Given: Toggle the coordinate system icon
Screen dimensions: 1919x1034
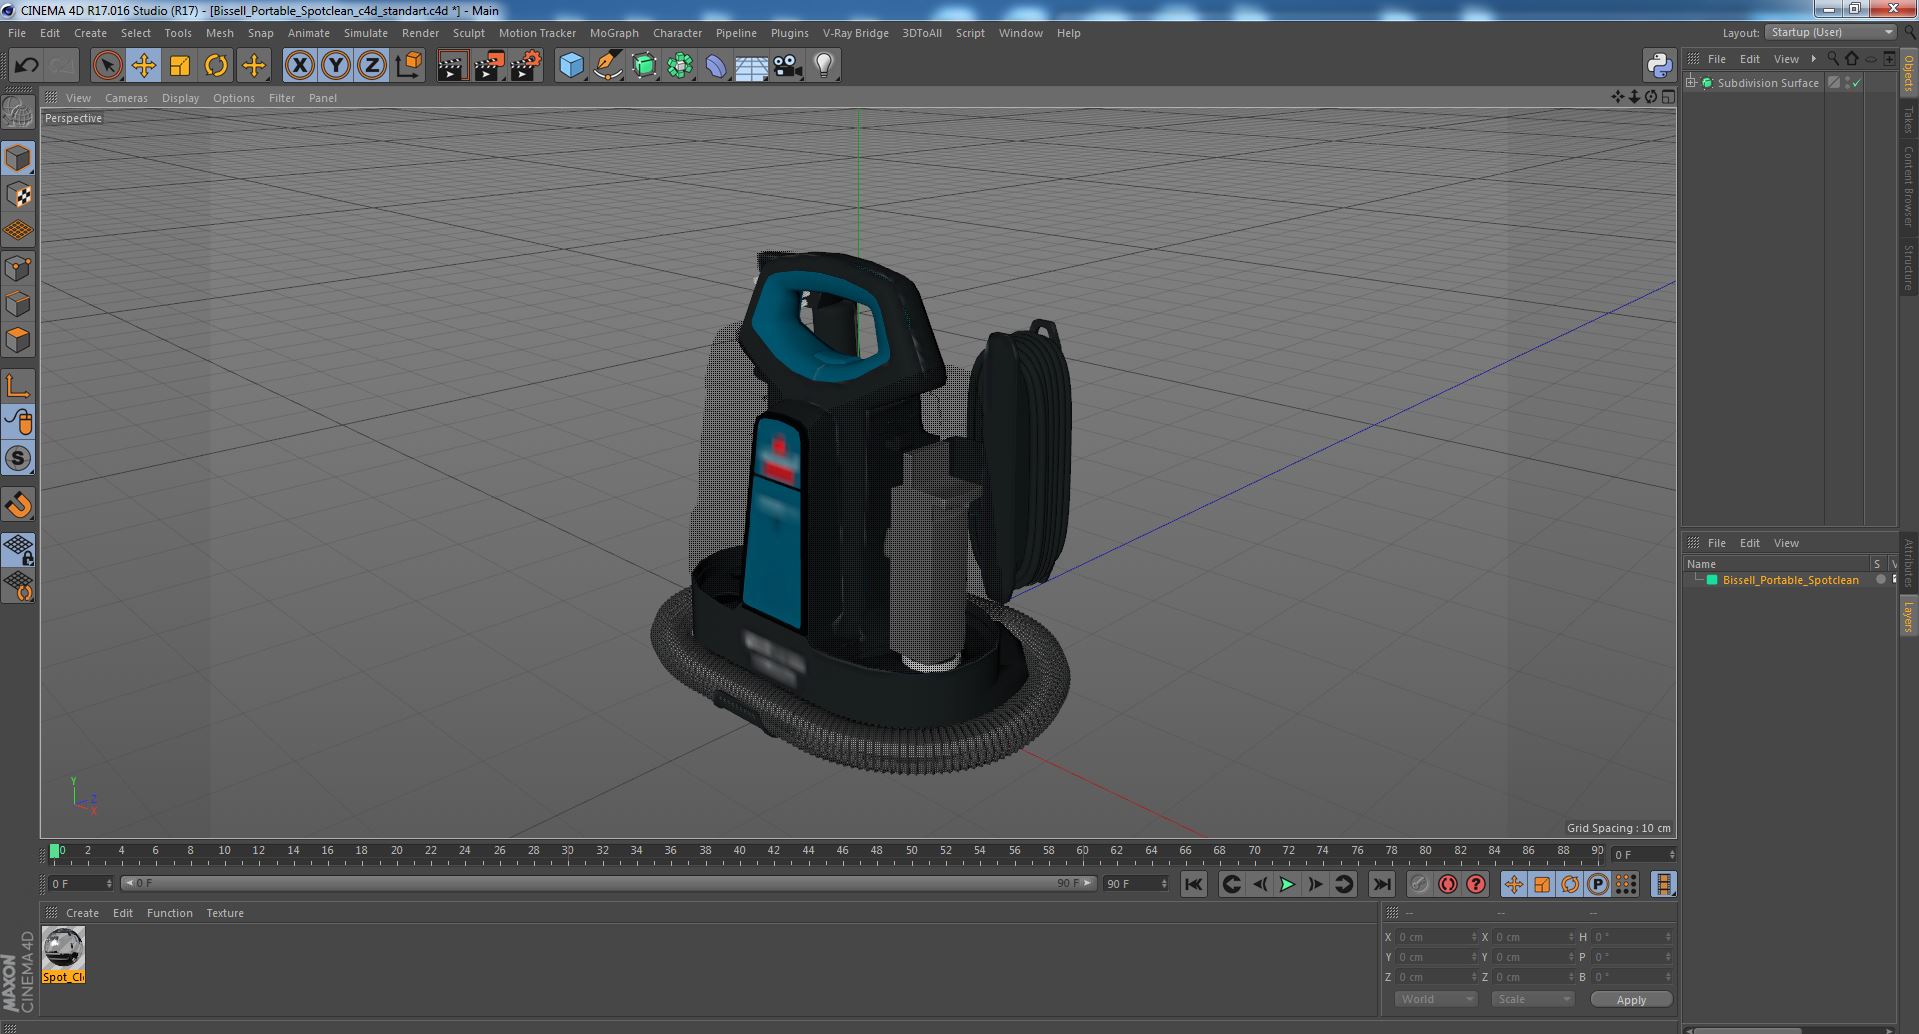Looking at the screenshot, I should pyautogui.click(x=409, y=66).
